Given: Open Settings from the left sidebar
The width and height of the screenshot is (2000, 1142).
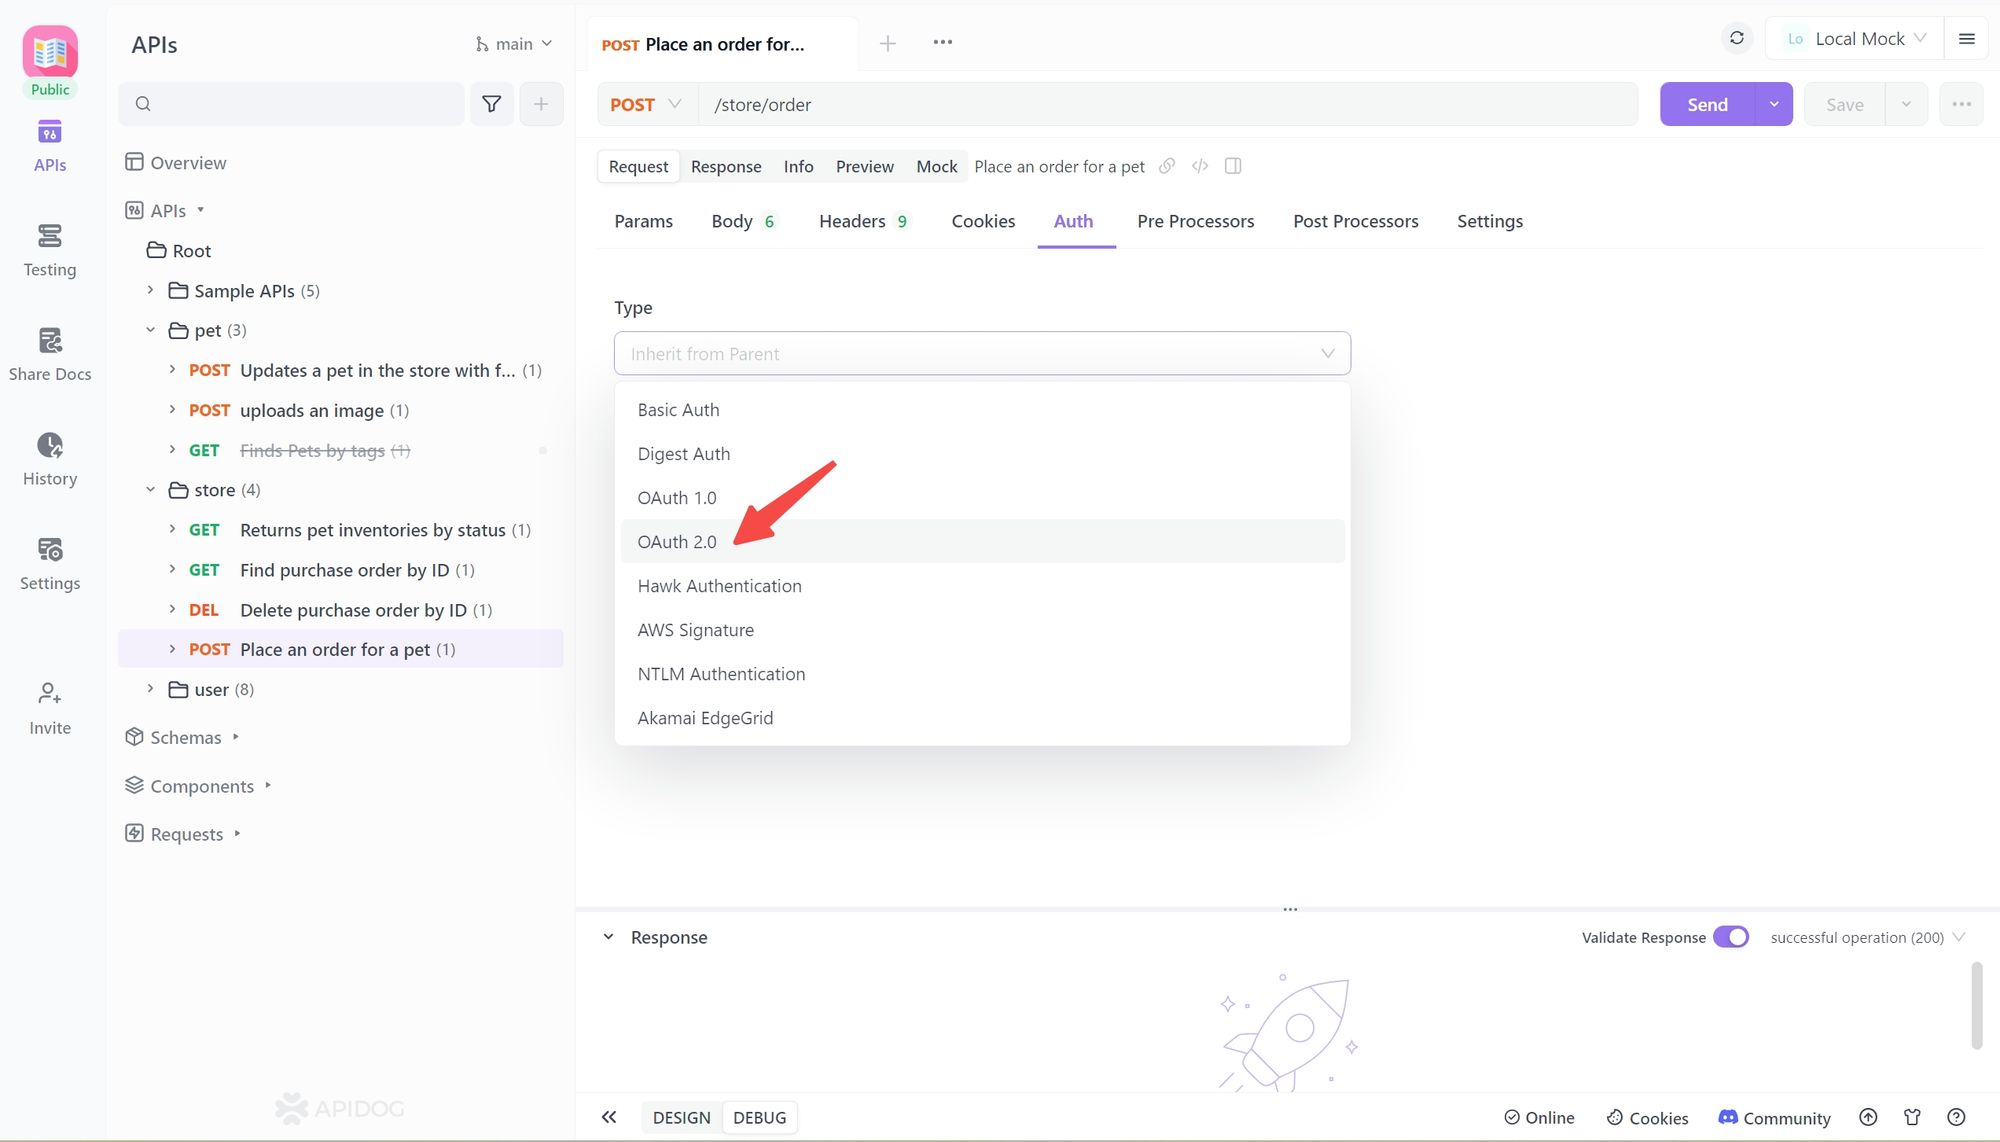Looking at the screenshot, I should pos(50,564).
